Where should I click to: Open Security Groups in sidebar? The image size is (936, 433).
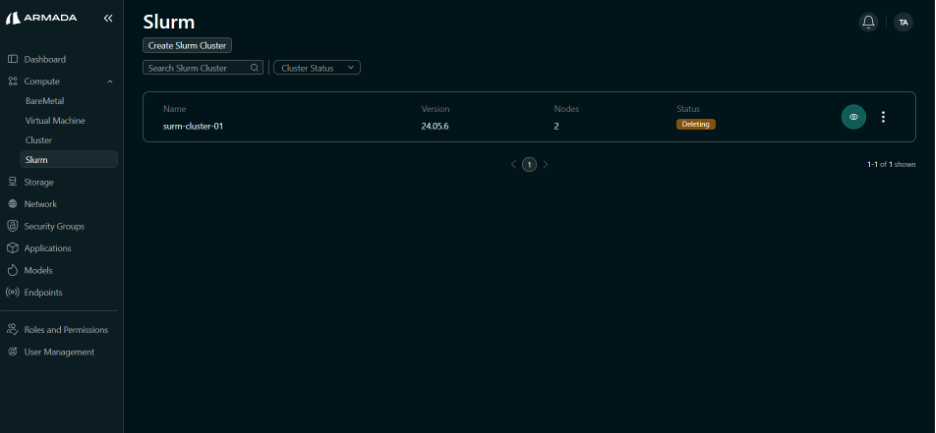click(x=53, y=226)
